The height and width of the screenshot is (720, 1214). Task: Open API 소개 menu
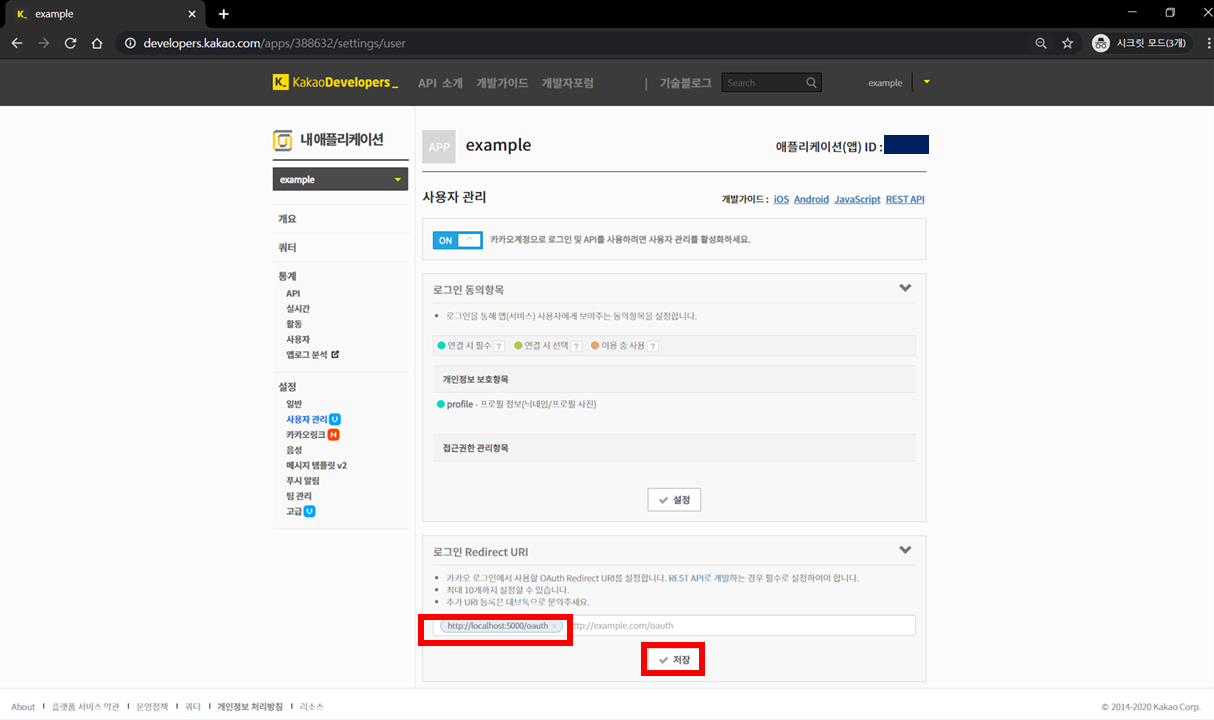click(x=440, y=83)
